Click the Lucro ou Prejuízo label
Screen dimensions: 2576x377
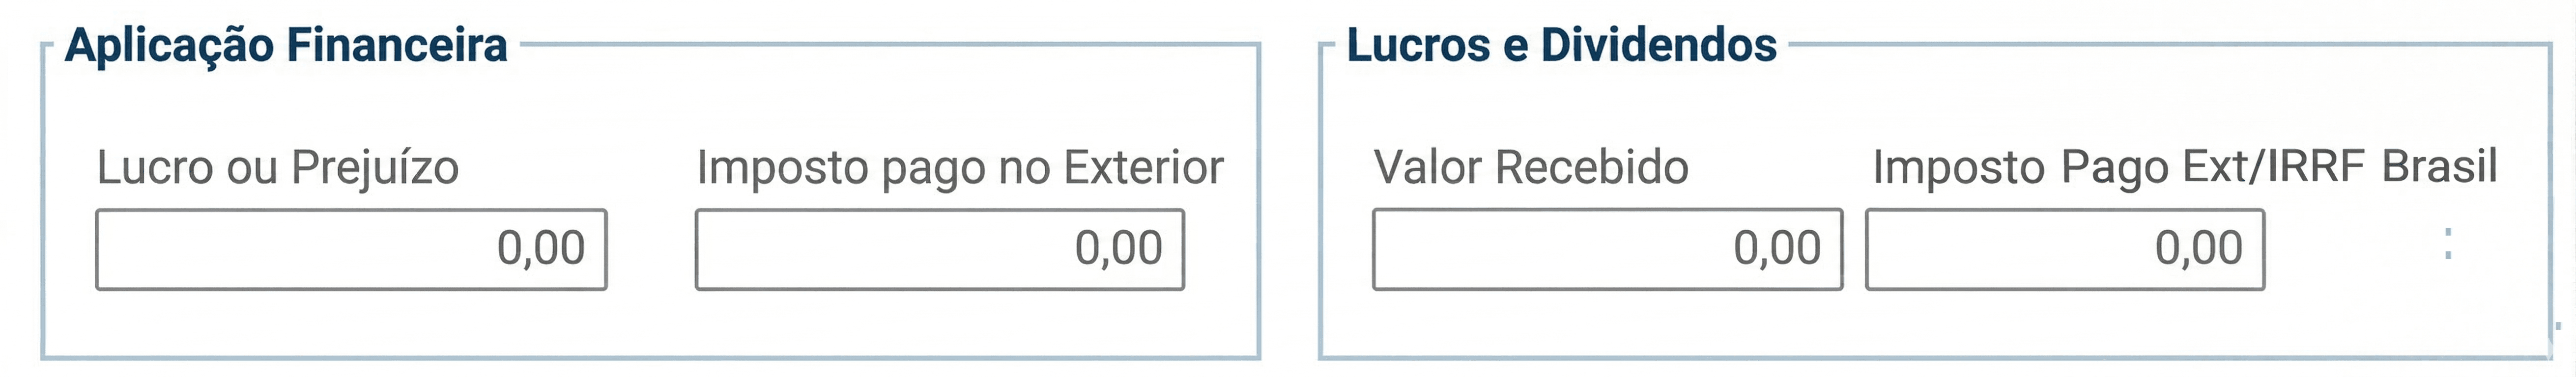(277, 167)
